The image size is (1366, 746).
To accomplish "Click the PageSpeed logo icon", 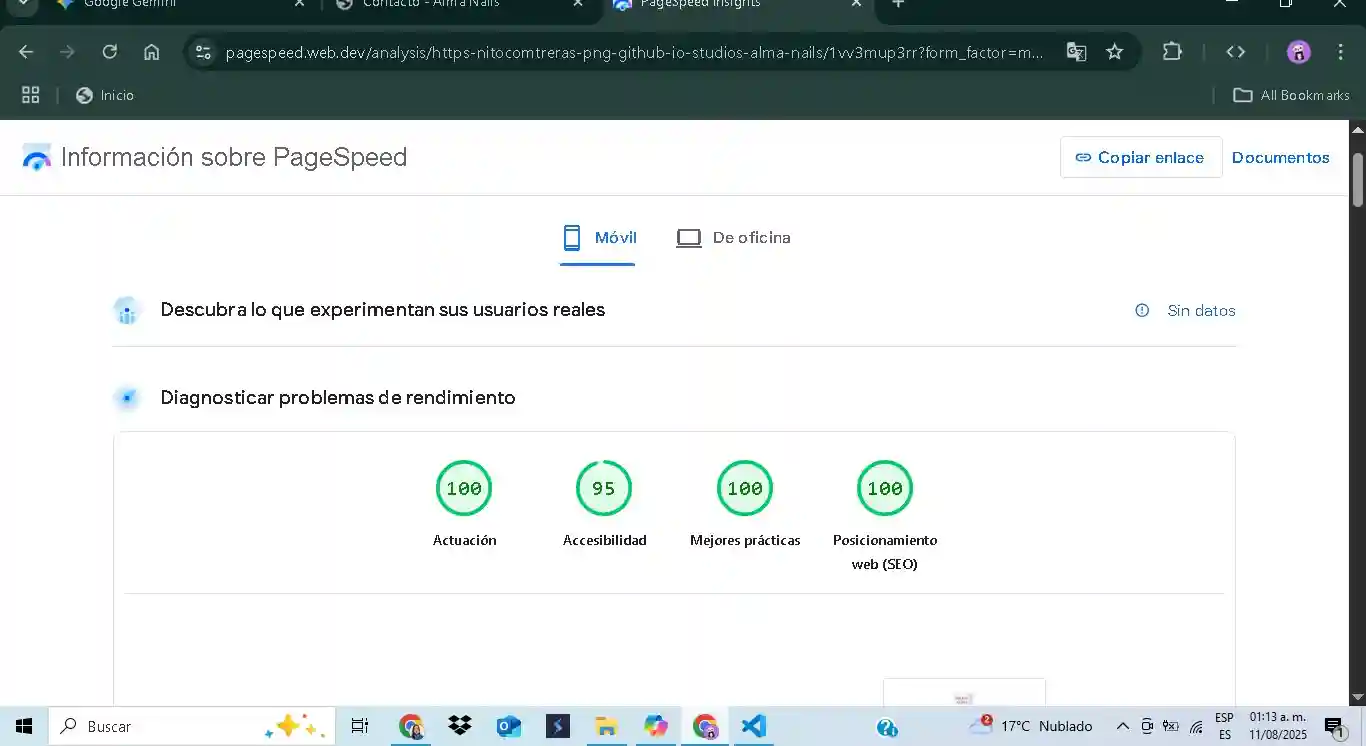I will coord(37,158).
